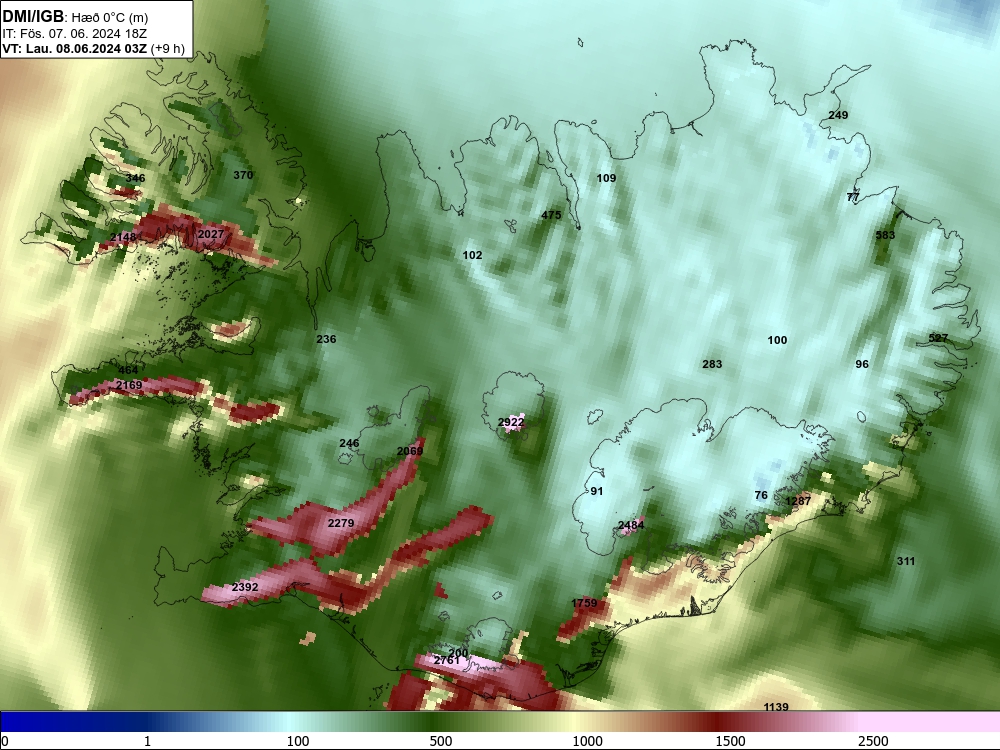Click the map value 76
This screenshot has width=1000, height=750.
(761, 496)
